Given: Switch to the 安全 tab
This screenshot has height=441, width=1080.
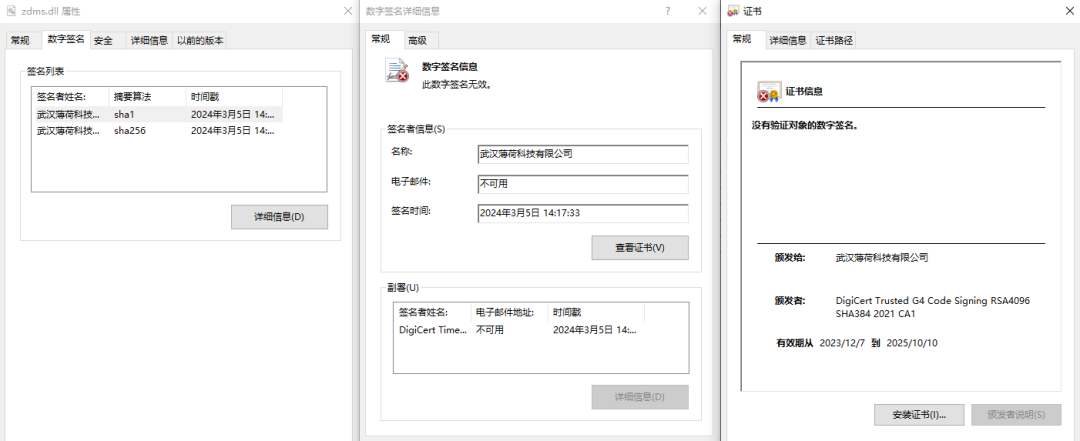Looking at the screenshot, I should (103, 41).
